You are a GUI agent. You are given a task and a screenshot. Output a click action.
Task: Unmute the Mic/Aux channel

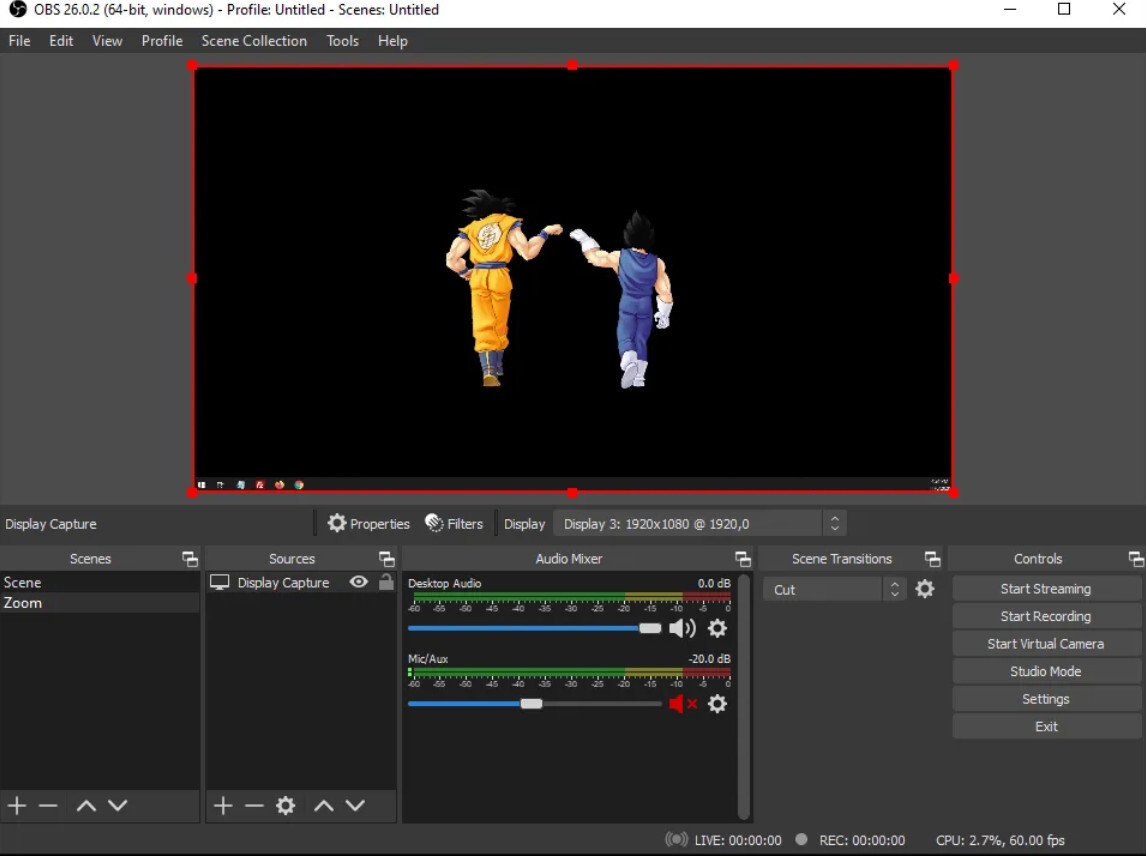[682, 703]
